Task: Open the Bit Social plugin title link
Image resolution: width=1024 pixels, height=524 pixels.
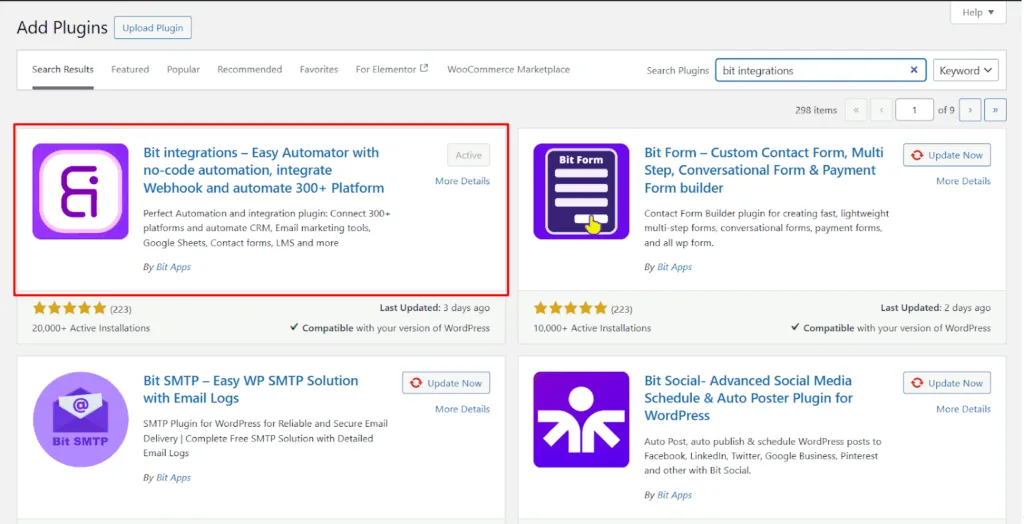Action: pos(748,398)
